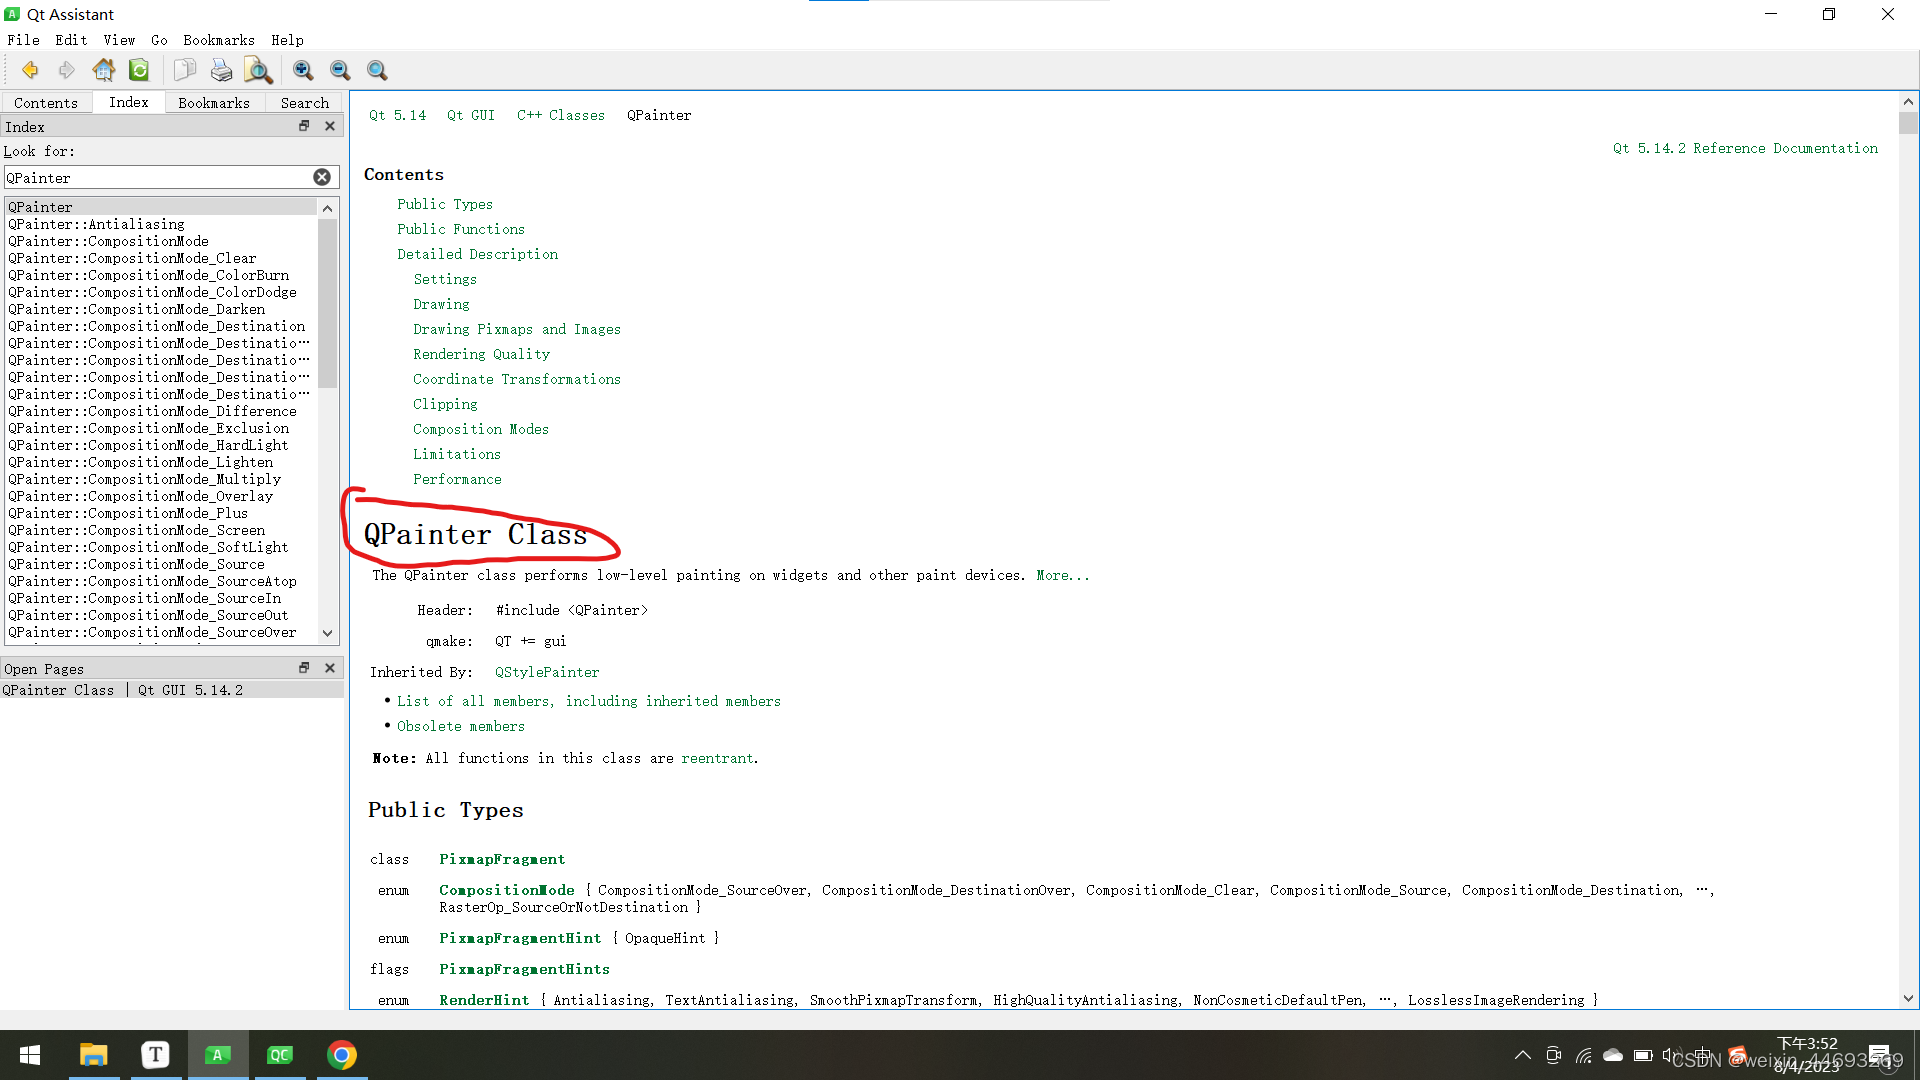Float the Open Pages panel
1920x1080 pixels.
tap(304, 668)
